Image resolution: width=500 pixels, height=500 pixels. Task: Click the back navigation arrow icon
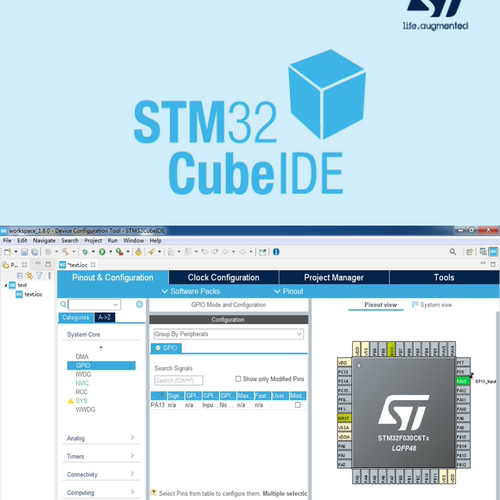pos(225,252)
